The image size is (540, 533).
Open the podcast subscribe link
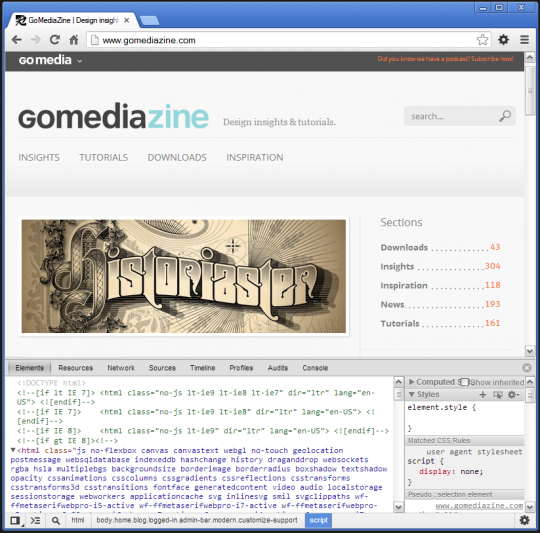click(445, 59)
